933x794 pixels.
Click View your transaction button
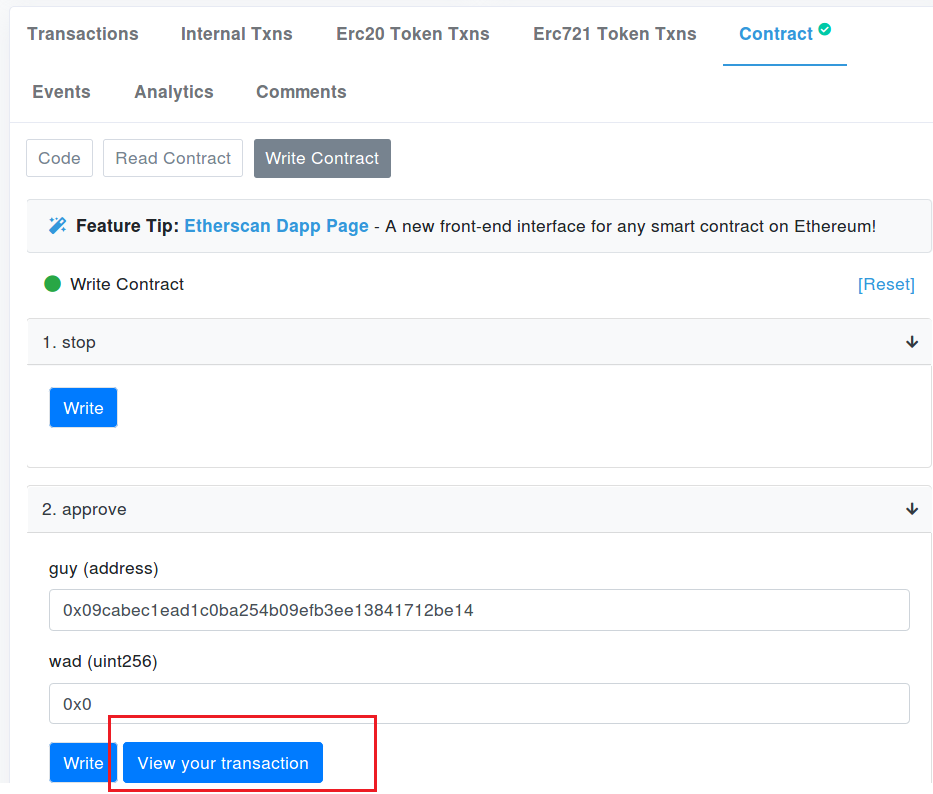[x=223, y=762]
